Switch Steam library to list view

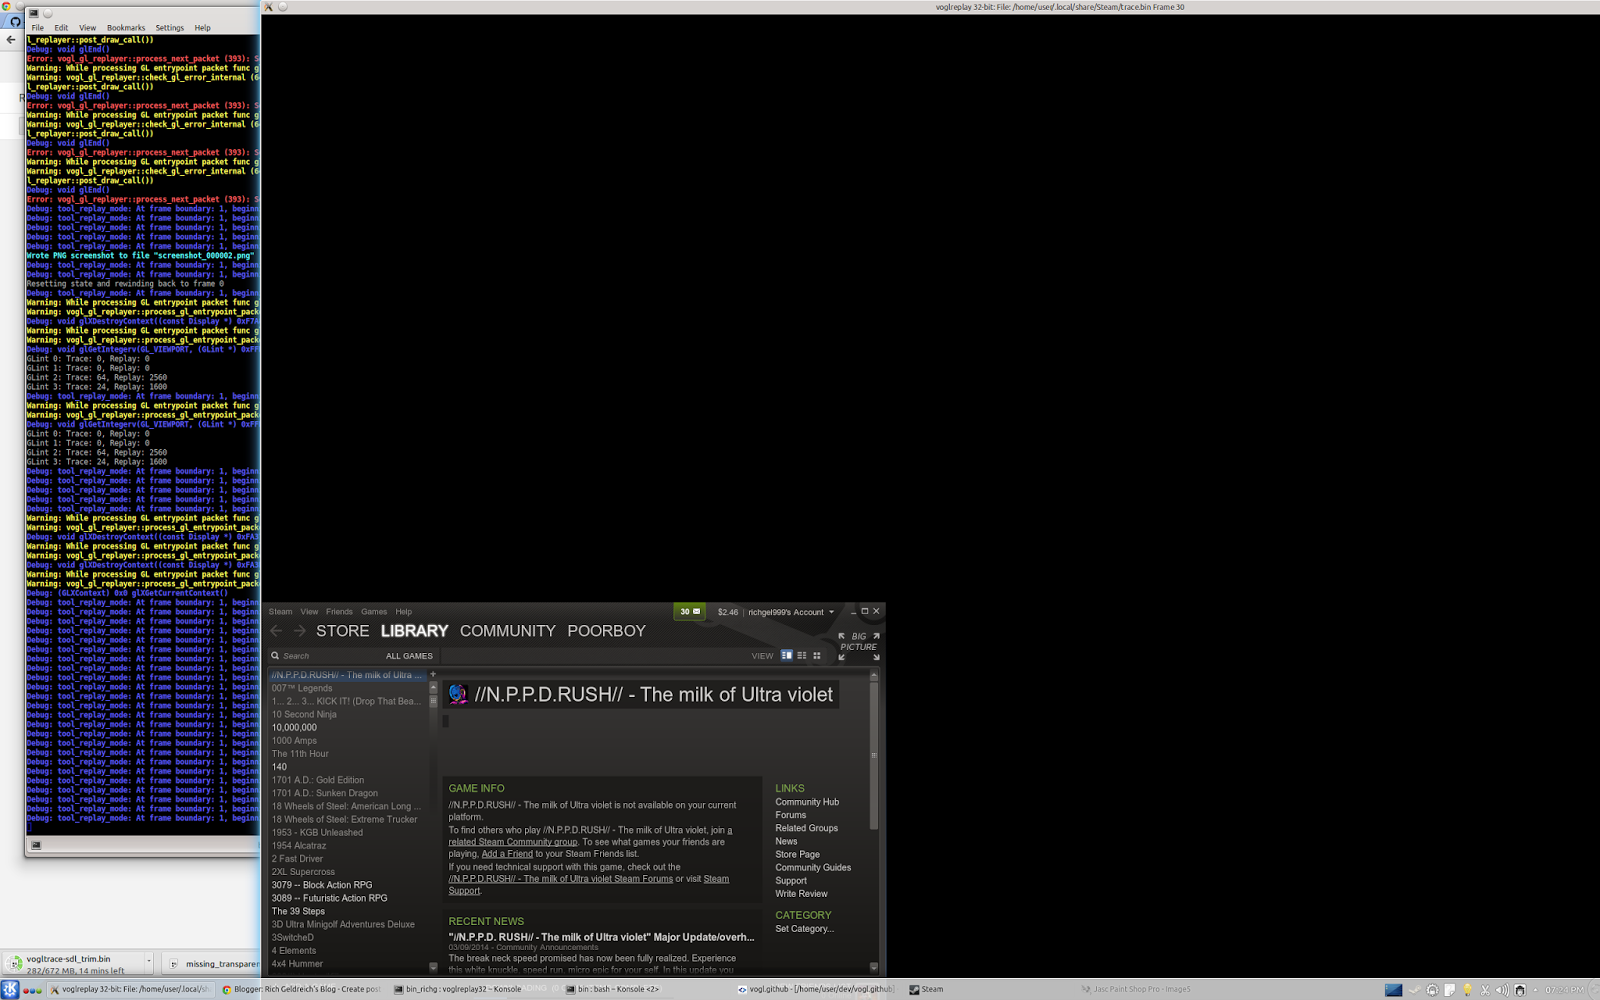pos(802,656)
